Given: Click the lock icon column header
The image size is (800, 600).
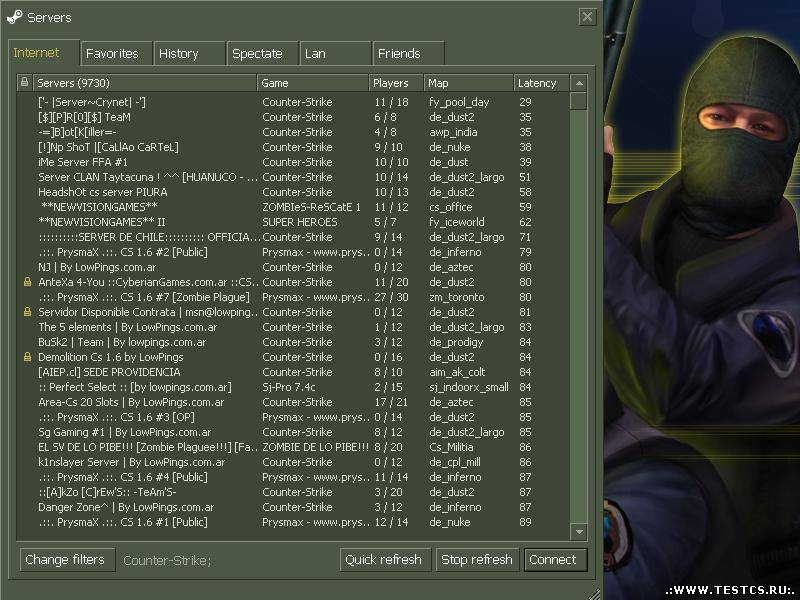Looking at the screenshot, I should point(24,82).
